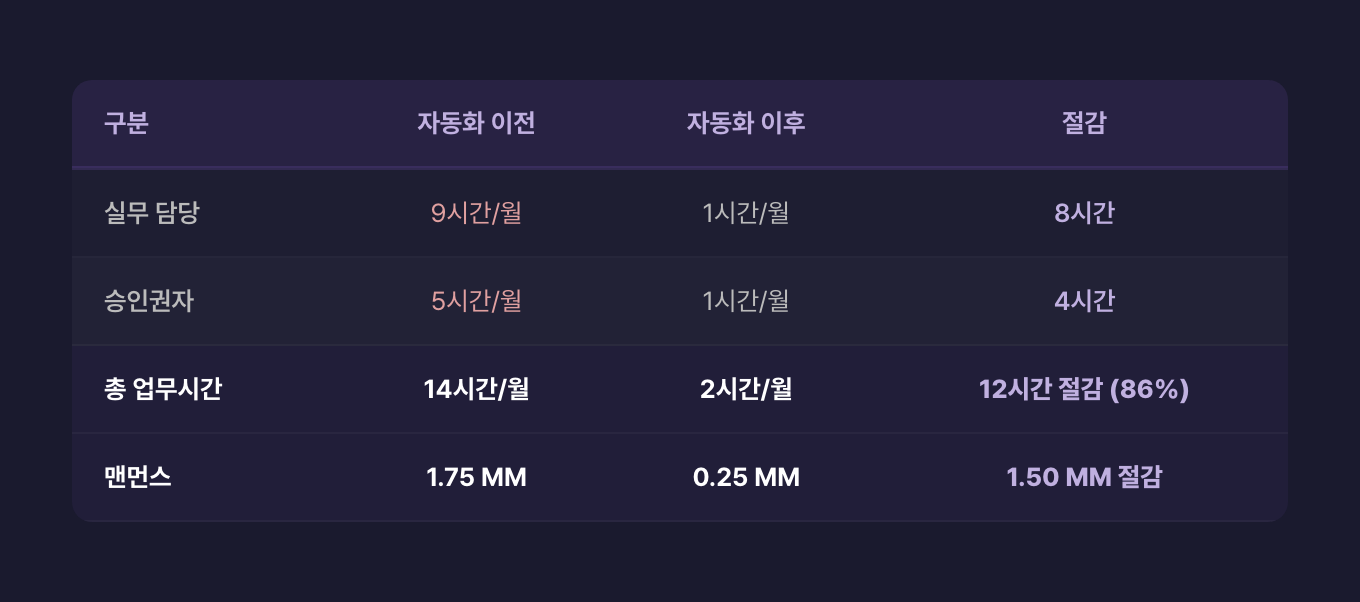Click 1시간/월 in the 실무 담당 row

point(746,213)
